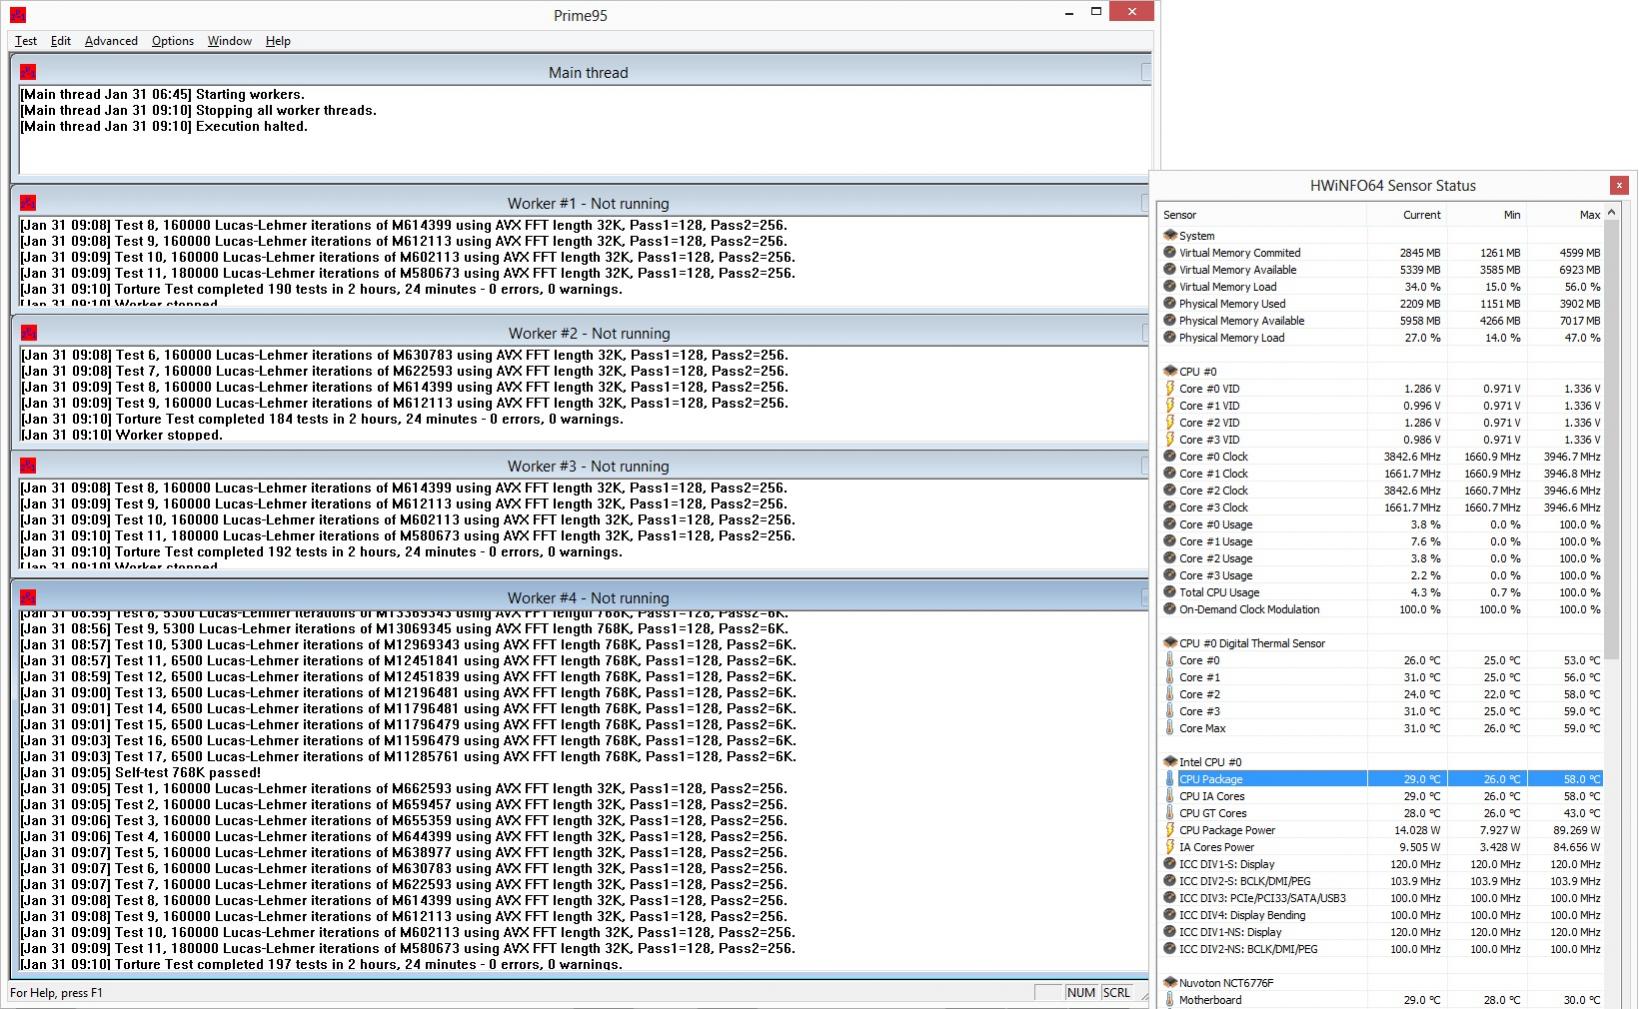This screenshot has height=1009, width=1639.
Task: Open the Window menu
Action: (x=229, y=41)
